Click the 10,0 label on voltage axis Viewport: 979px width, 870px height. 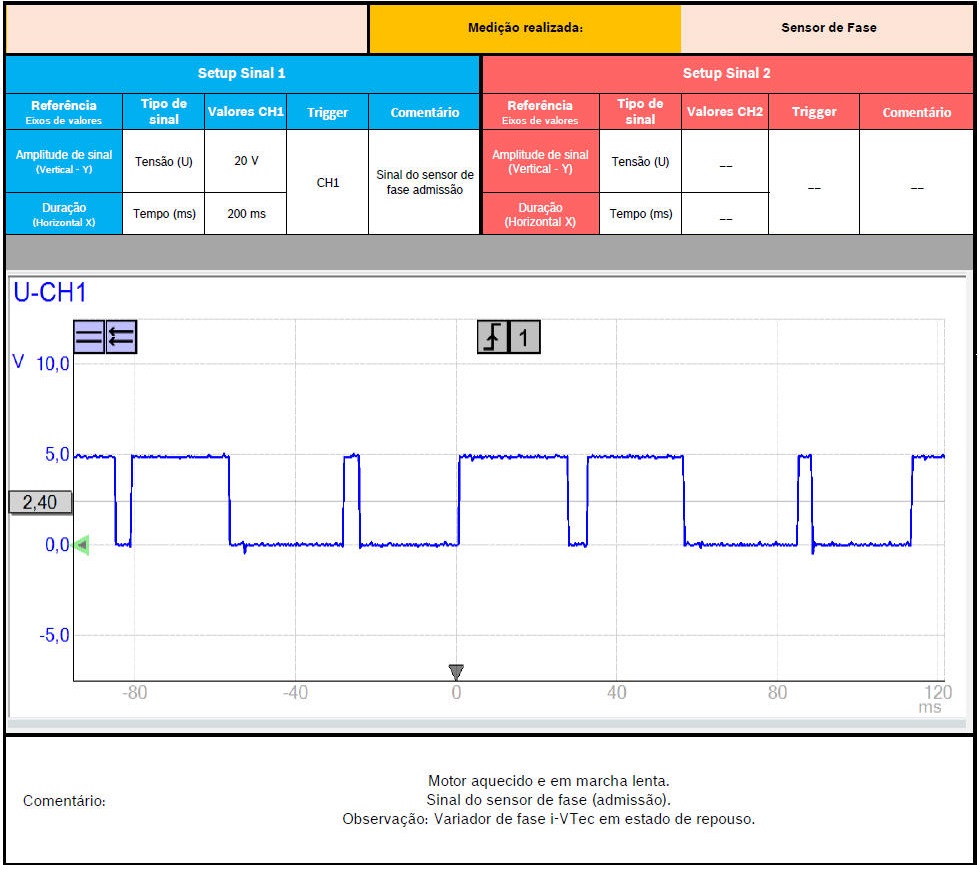pos(53,364)
